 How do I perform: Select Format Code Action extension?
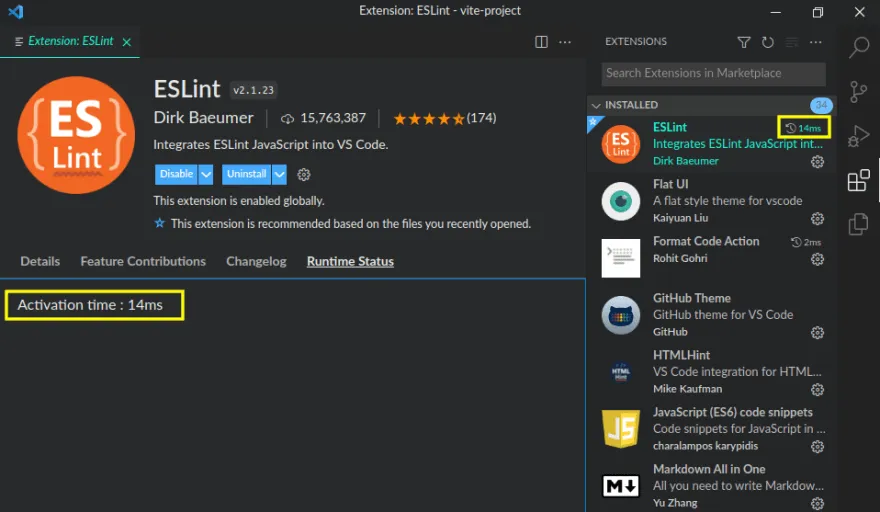point(712,258)
